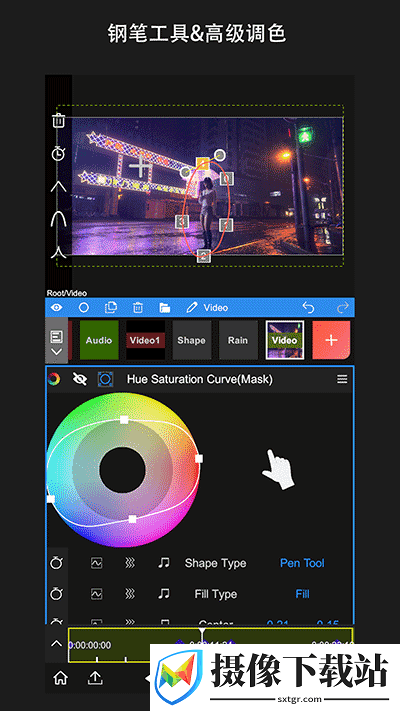The image size is (400, 711).
Task: Toggle layer visibility eye in the blue toolbar
Action: point(57,307)
